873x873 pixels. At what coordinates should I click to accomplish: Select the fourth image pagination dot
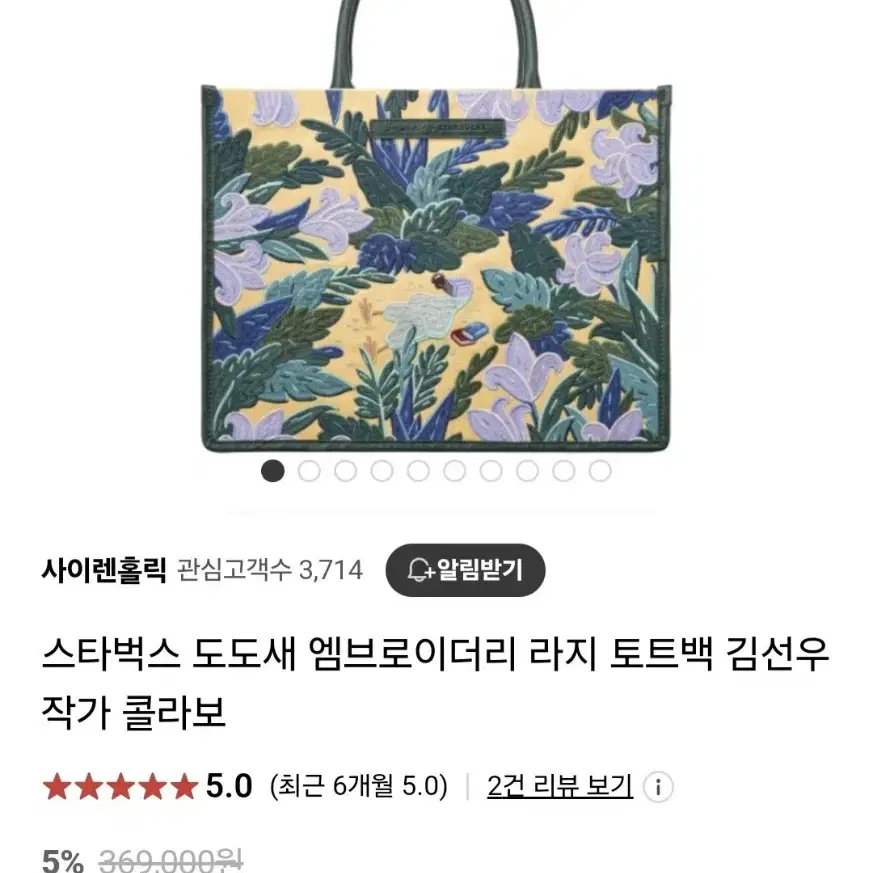[x=382, y=471]
